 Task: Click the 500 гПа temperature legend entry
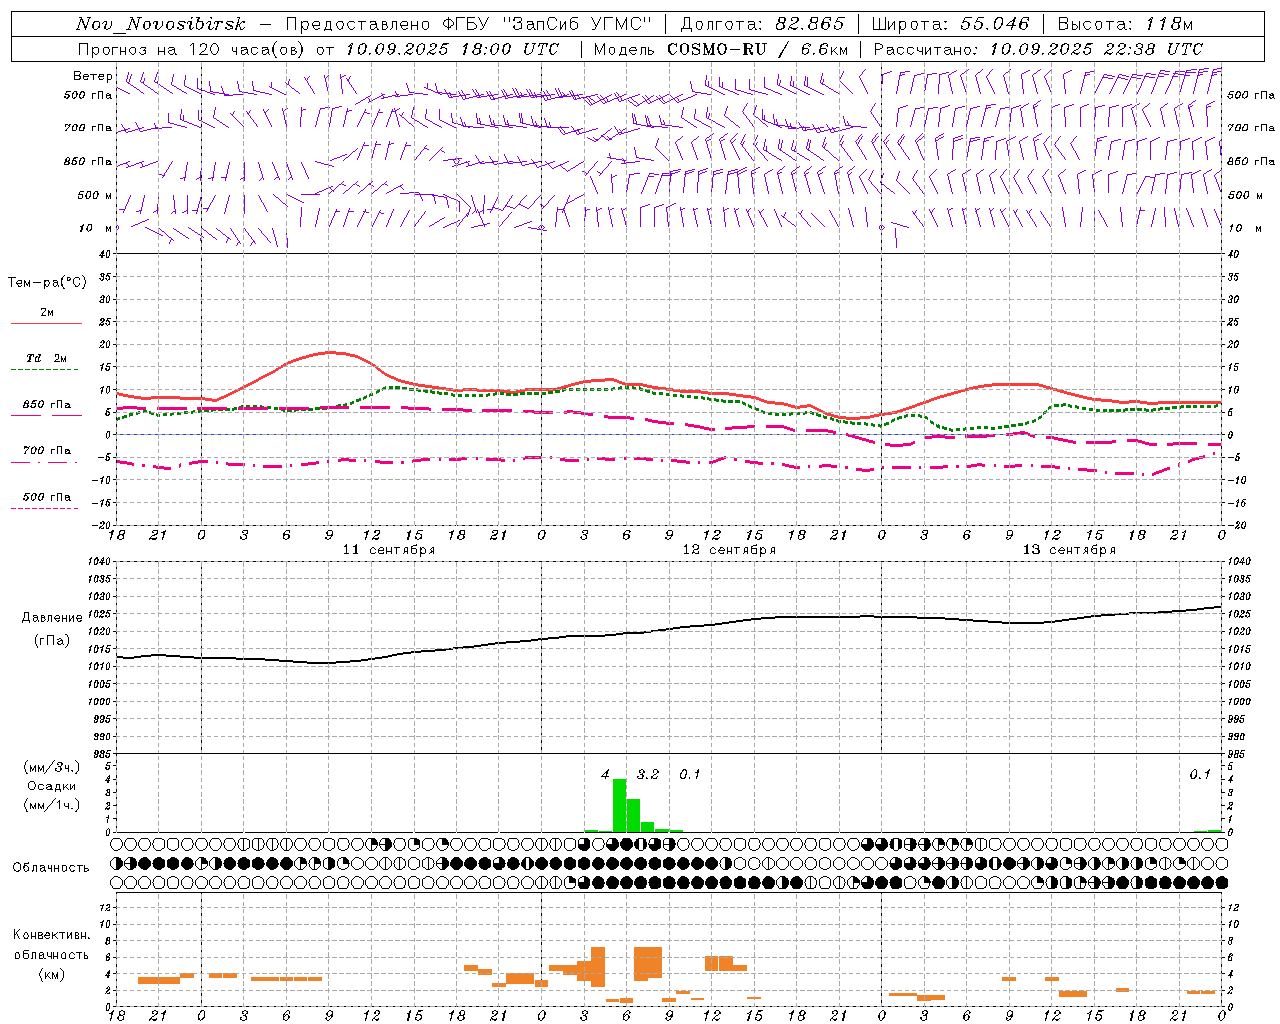coord(47,502)
